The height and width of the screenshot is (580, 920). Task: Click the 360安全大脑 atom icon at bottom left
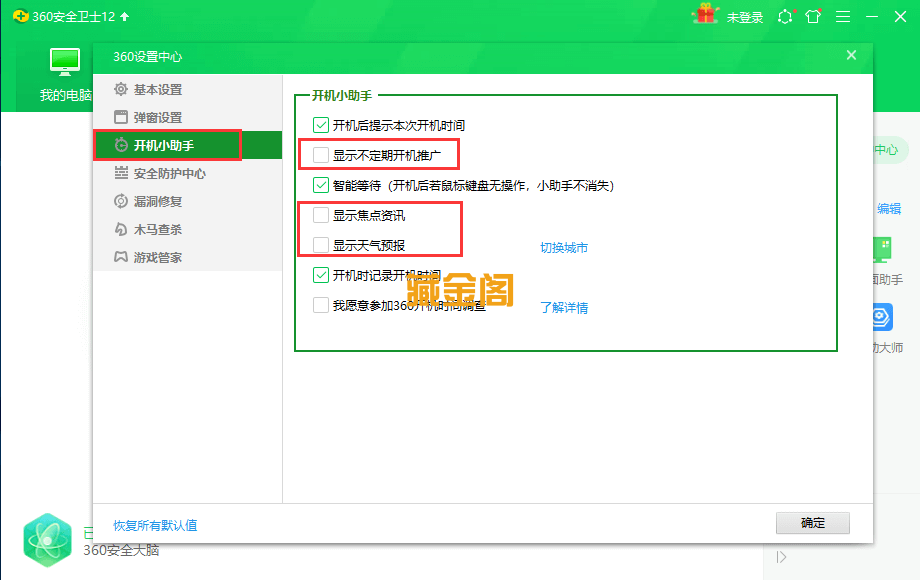[47, 538]
